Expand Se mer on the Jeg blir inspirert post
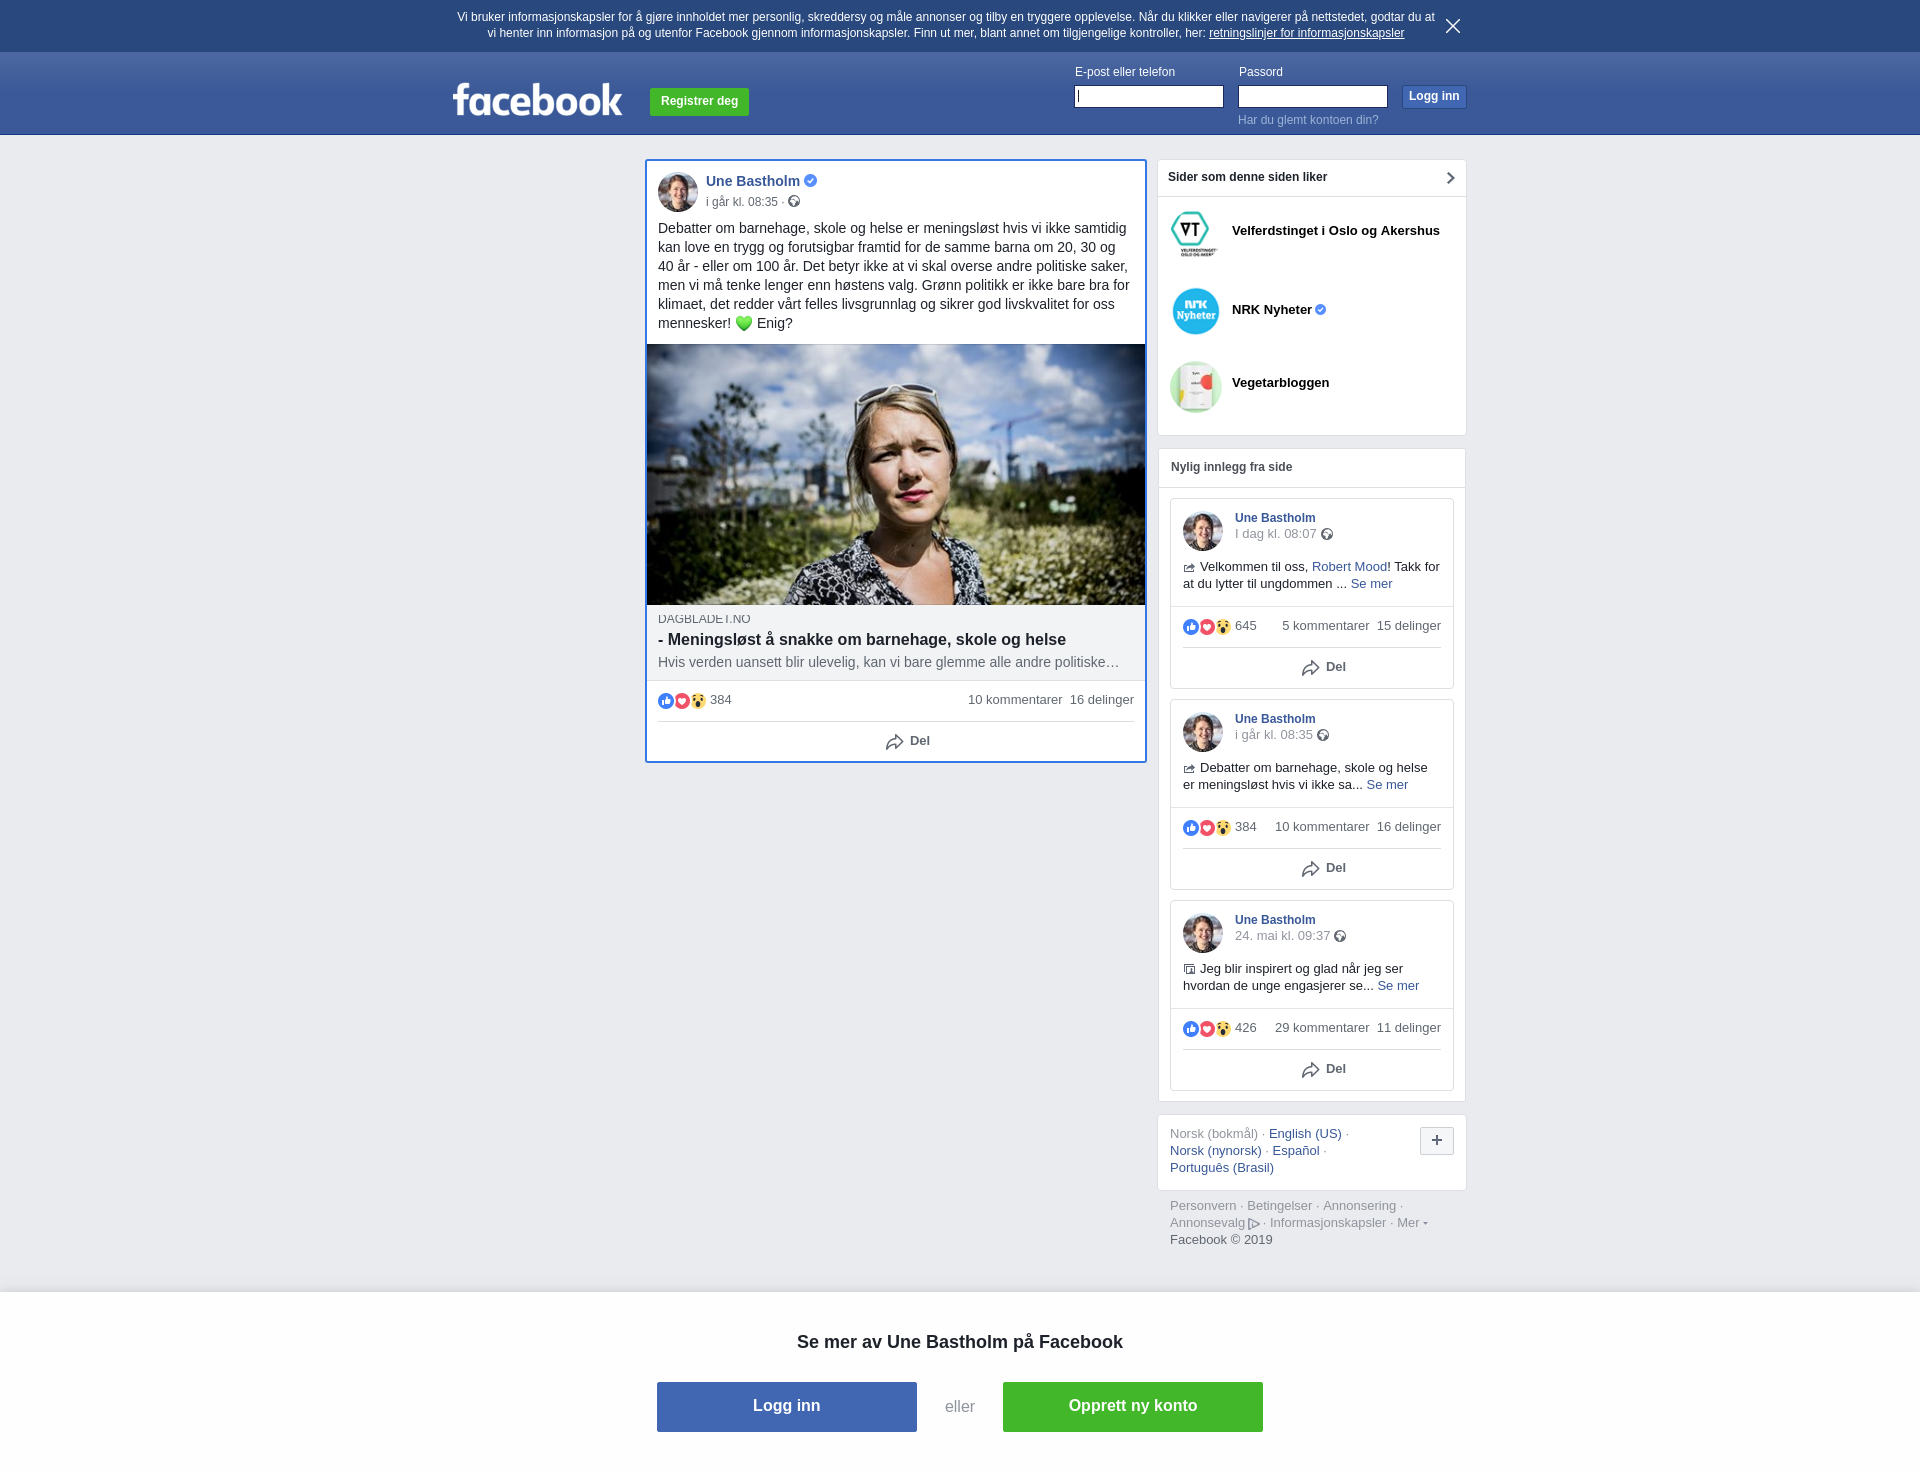The image size is (1920, 1472). 1398,986
